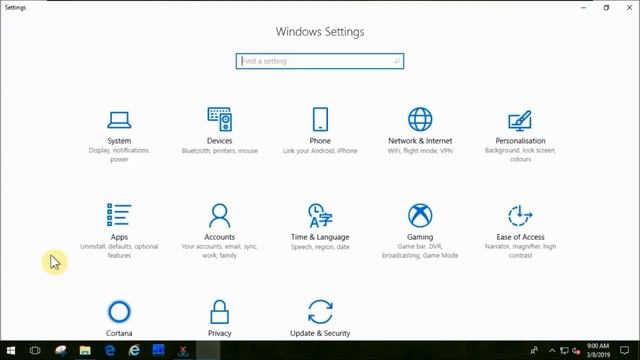Open the Update & Security arrows icon

click(320, 311)
